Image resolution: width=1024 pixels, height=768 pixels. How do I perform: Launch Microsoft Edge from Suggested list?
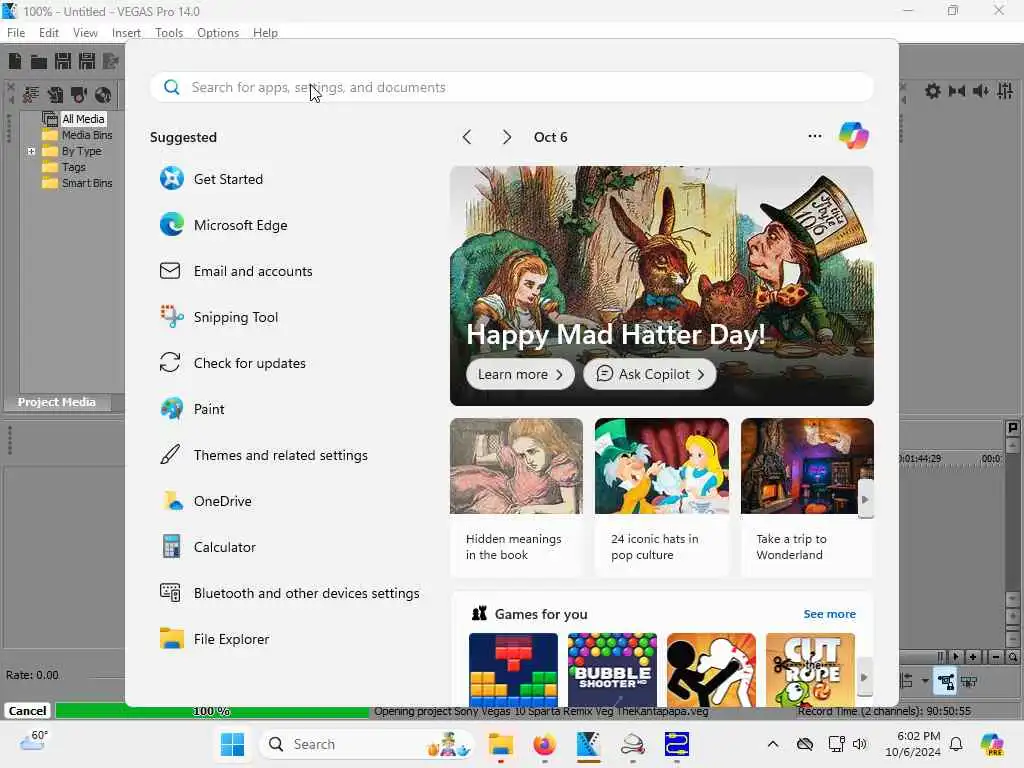point(223,225)
